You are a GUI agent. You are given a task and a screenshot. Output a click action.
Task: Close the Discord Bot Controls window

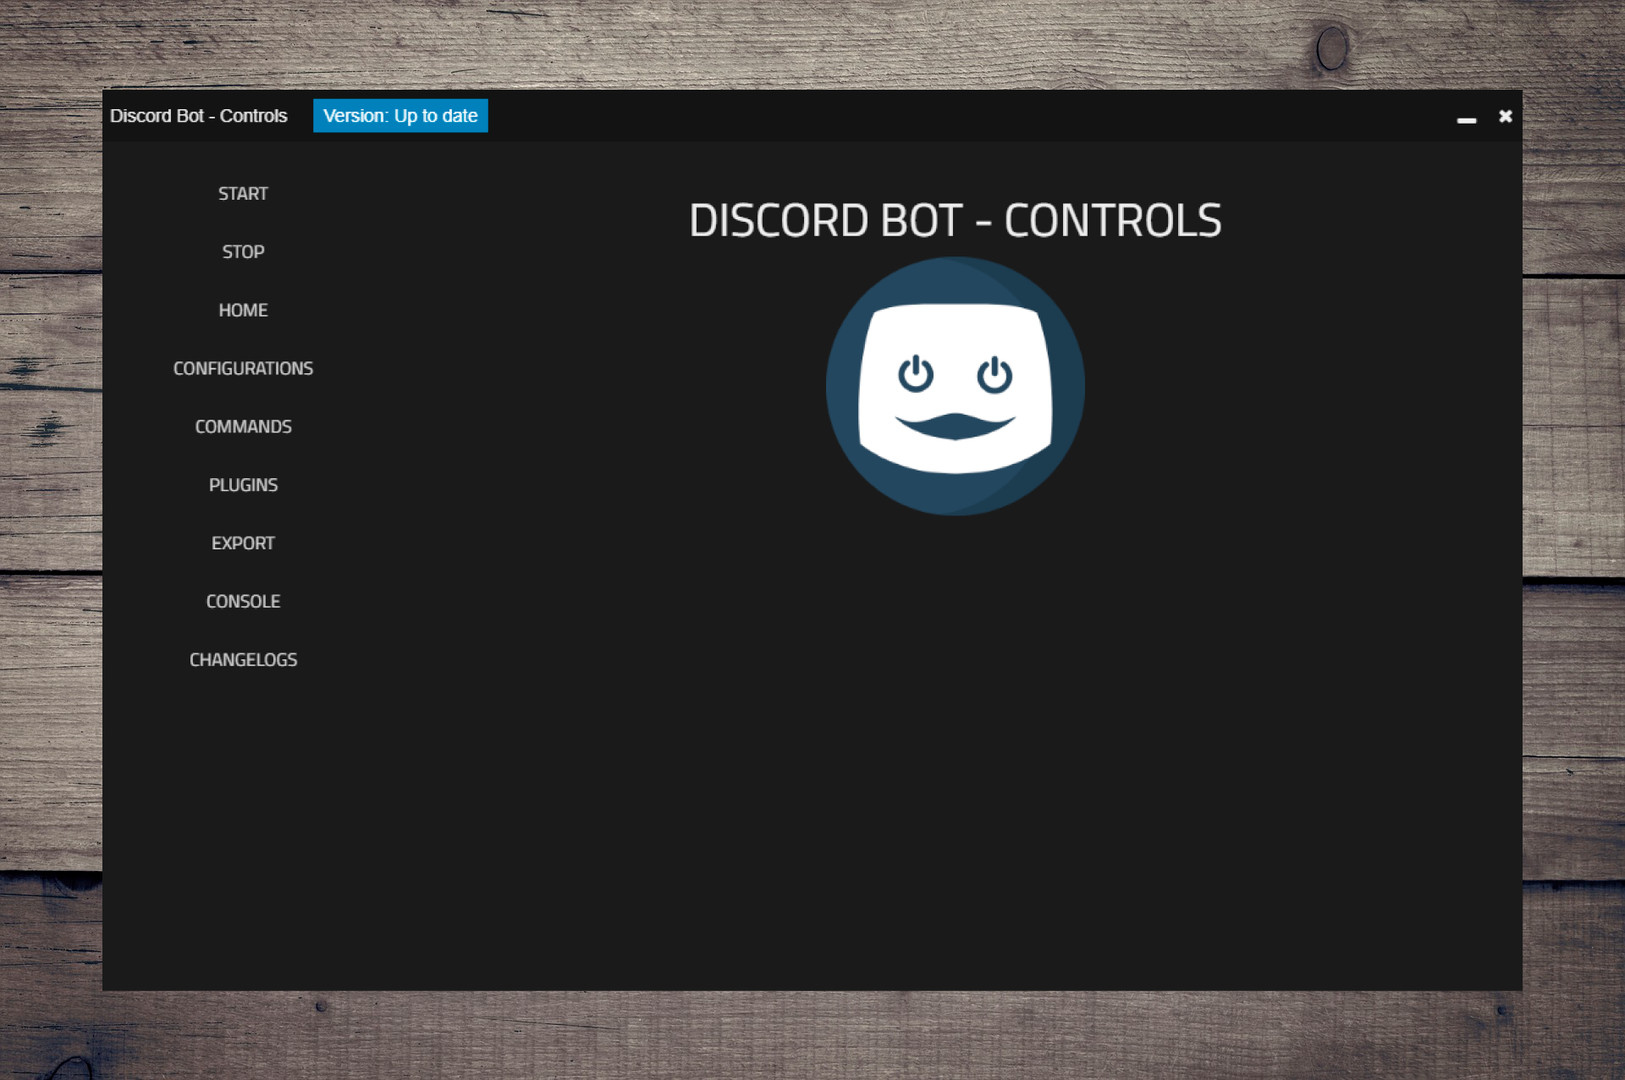tap(1505, 116)
